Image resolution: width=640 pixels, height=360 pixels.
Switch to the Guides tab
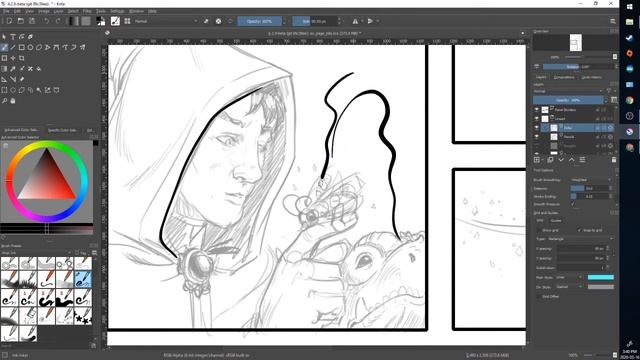pyautogui.click(x=556, y=220)
